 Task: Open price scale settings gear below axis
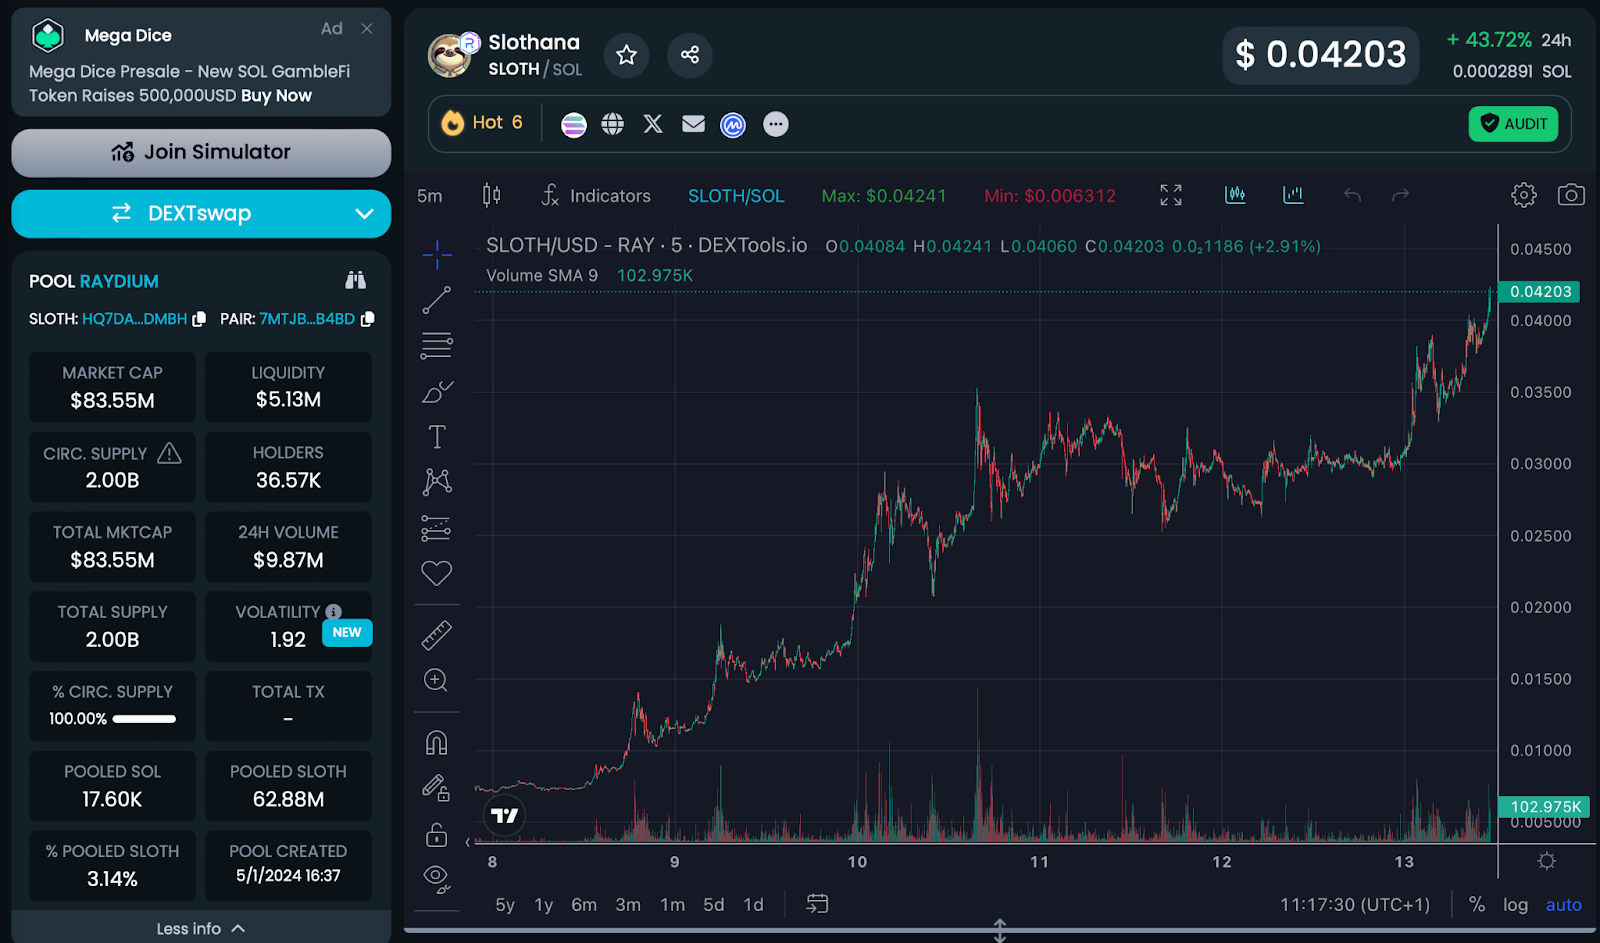coord(1547,861)
